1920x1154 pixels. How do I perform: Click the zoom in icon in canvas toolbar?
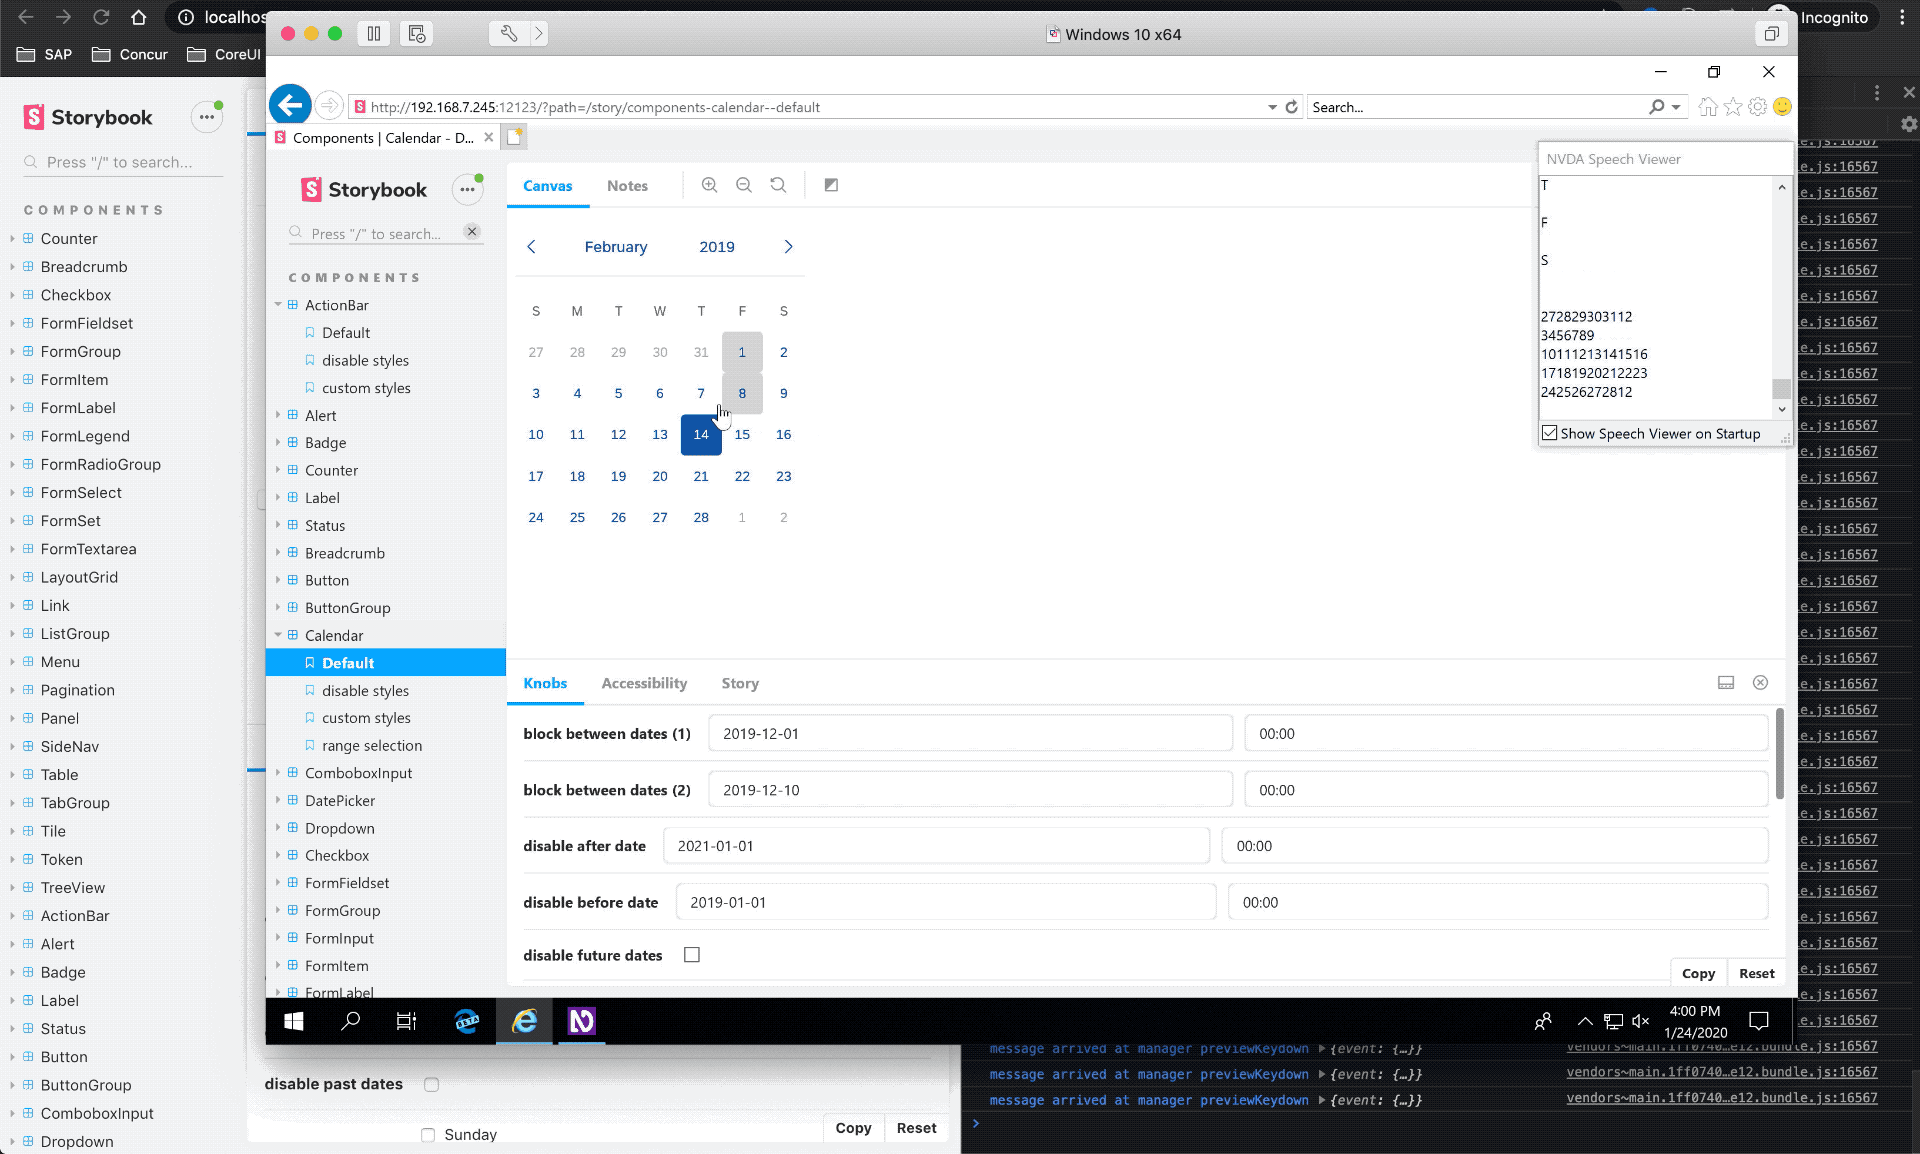(x=709, y=185)
